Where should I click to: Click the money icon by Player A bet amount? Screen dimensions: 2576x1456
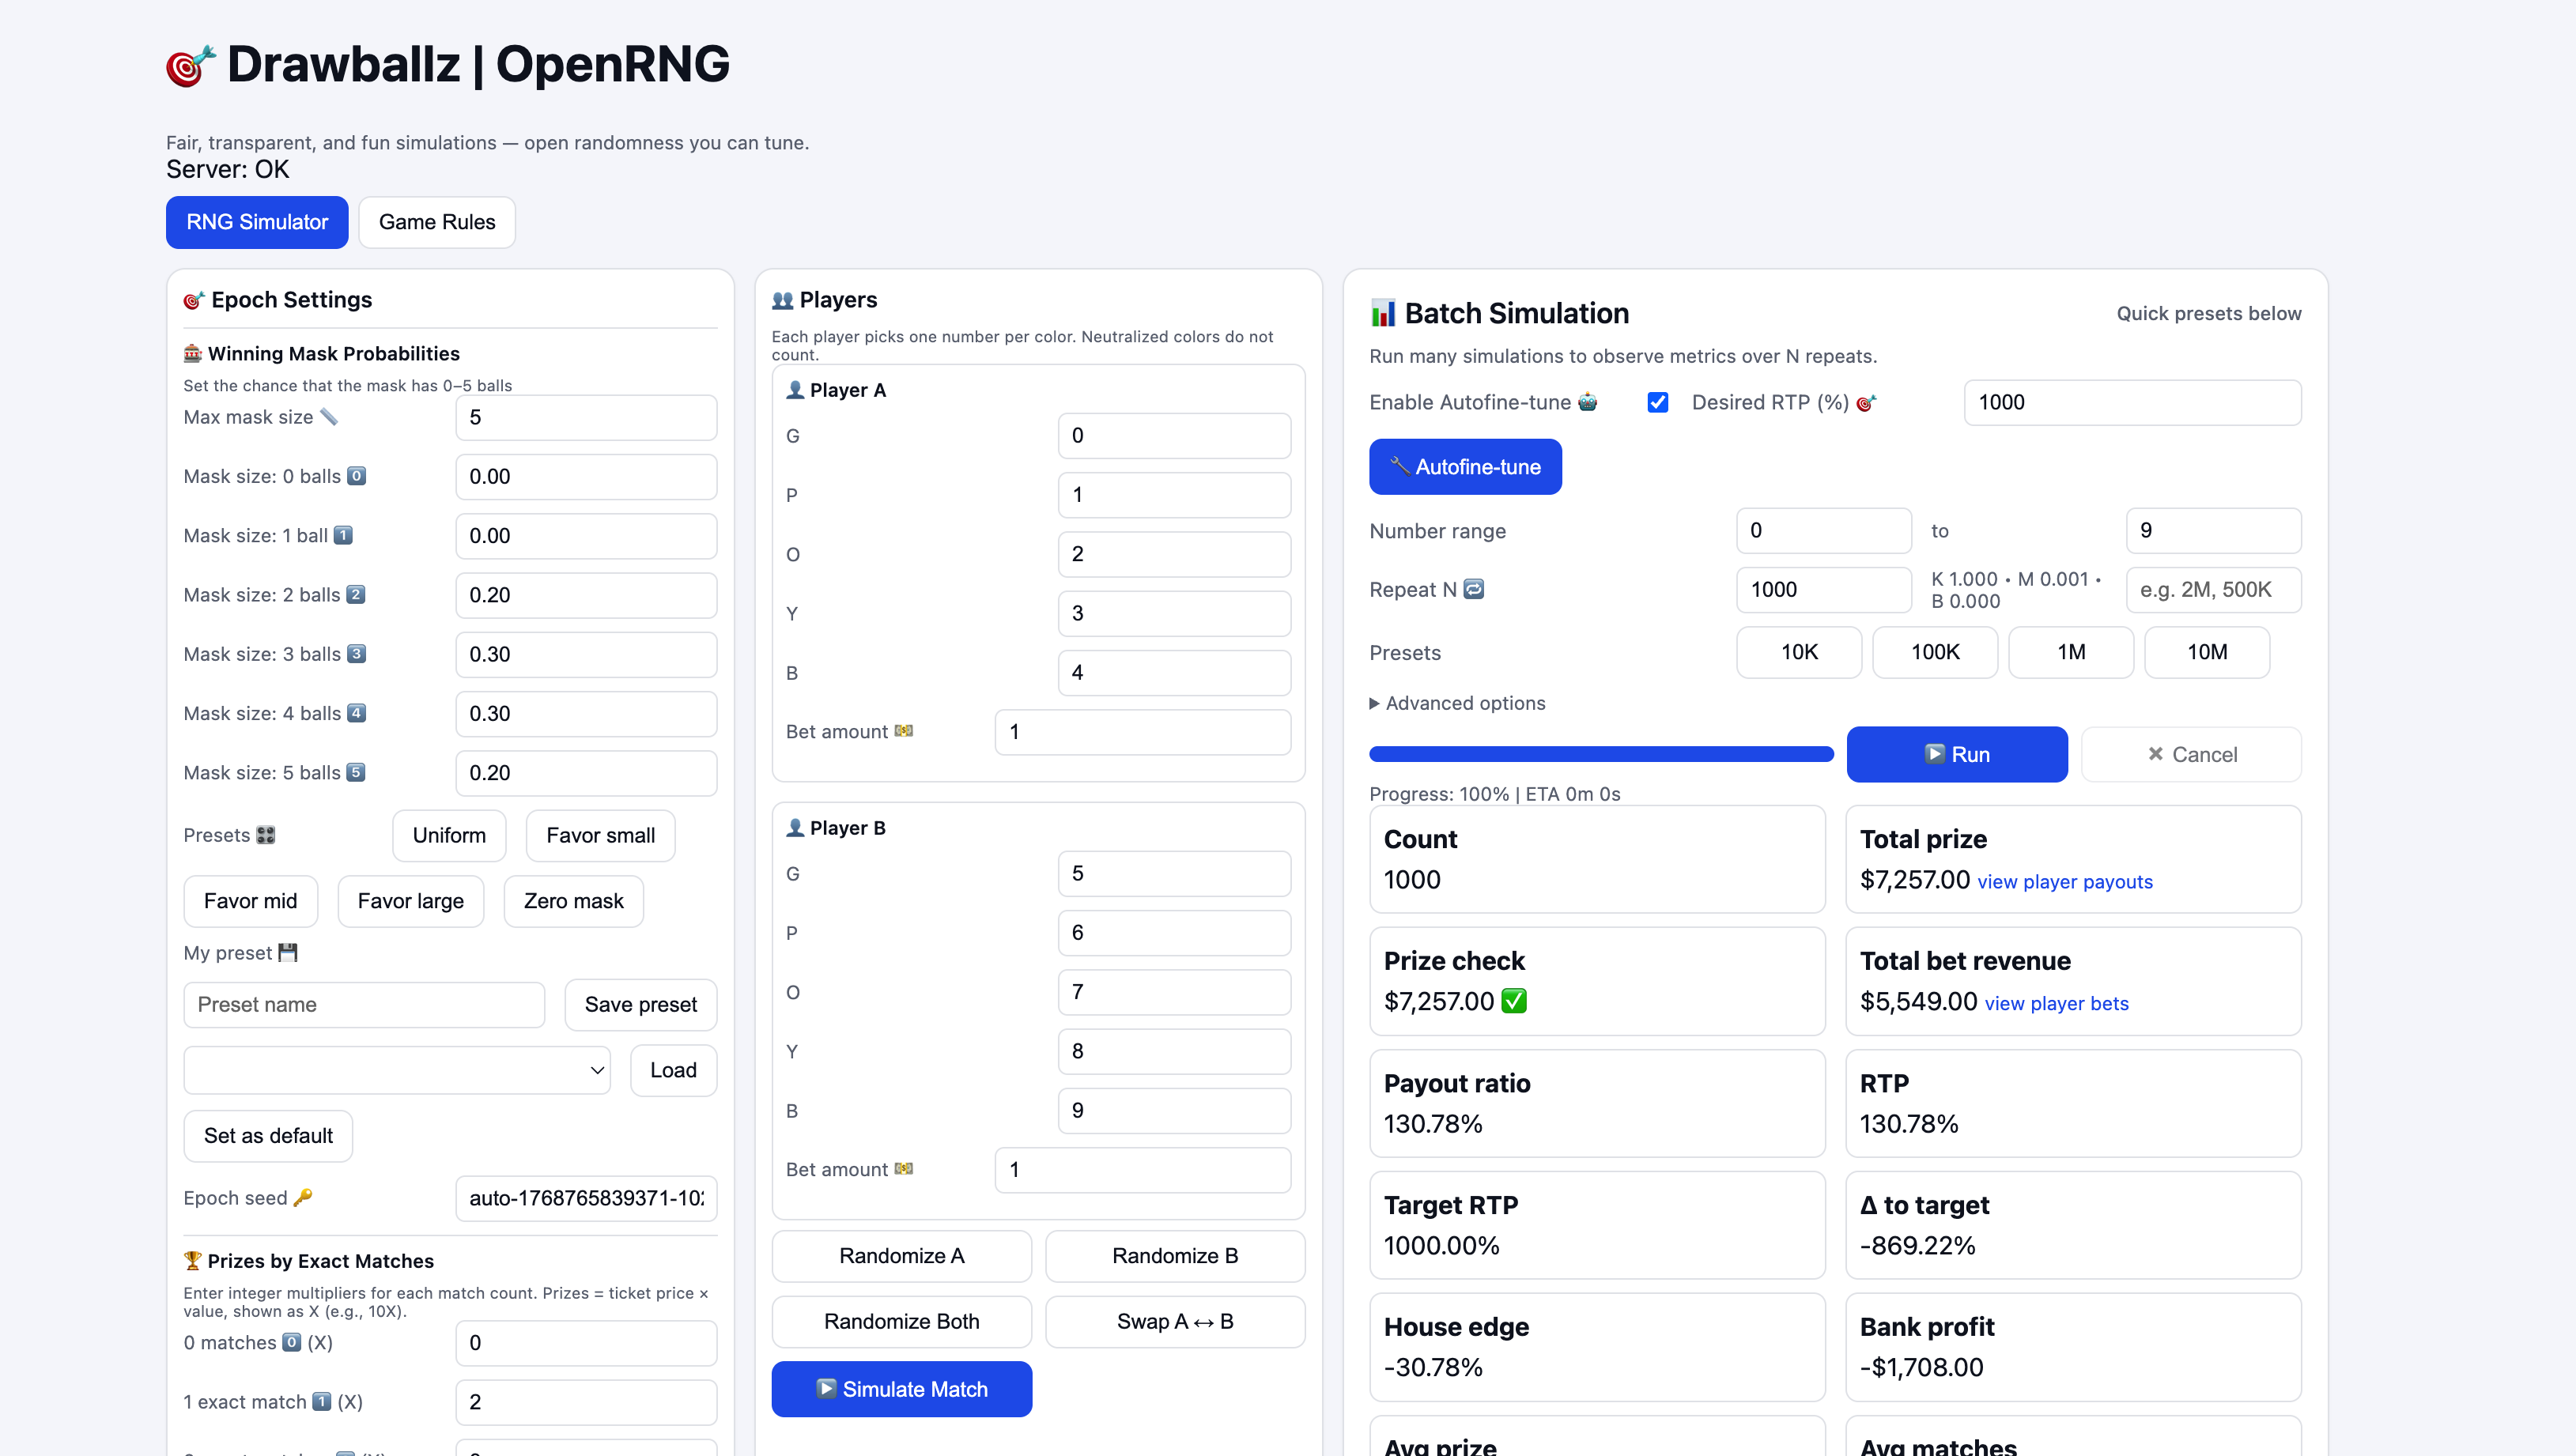click(x=904, y=731)
